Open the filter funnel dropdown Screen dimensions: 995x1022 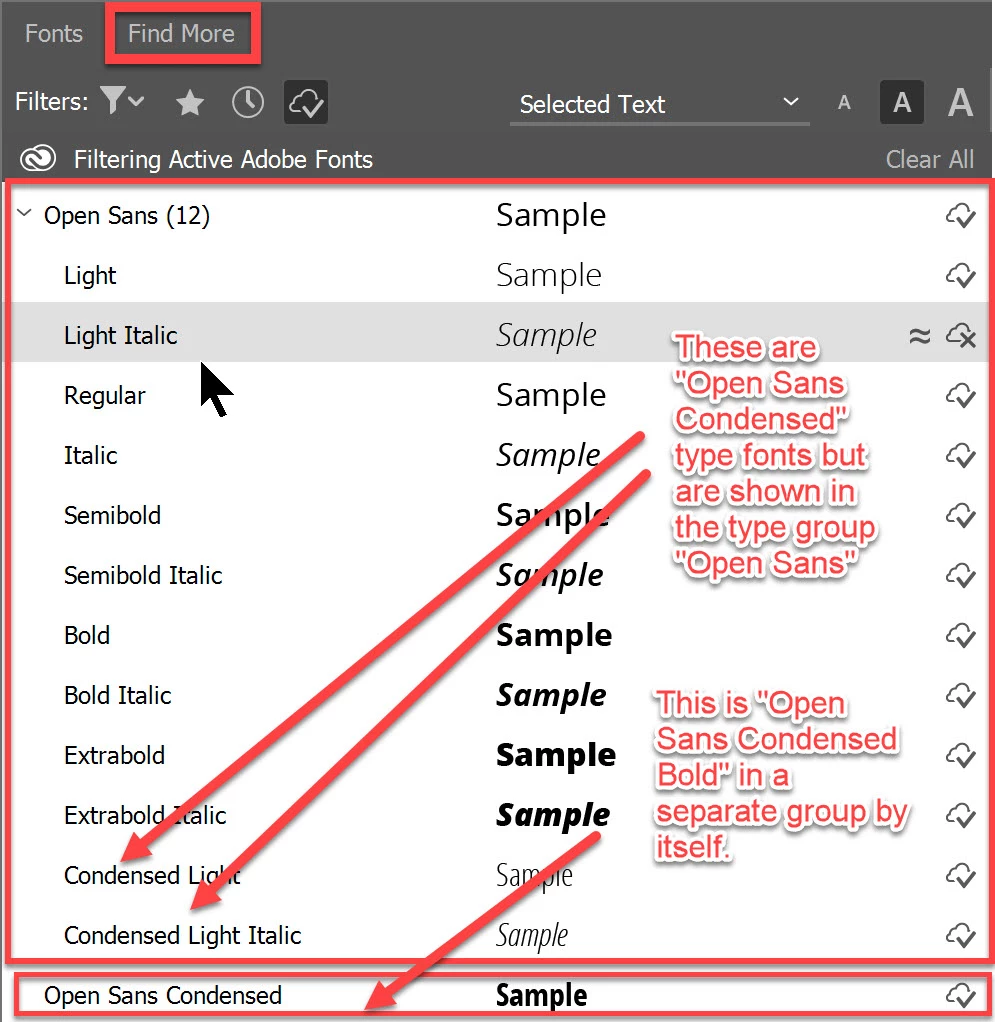pyautogui.click(x=122, y=101)
